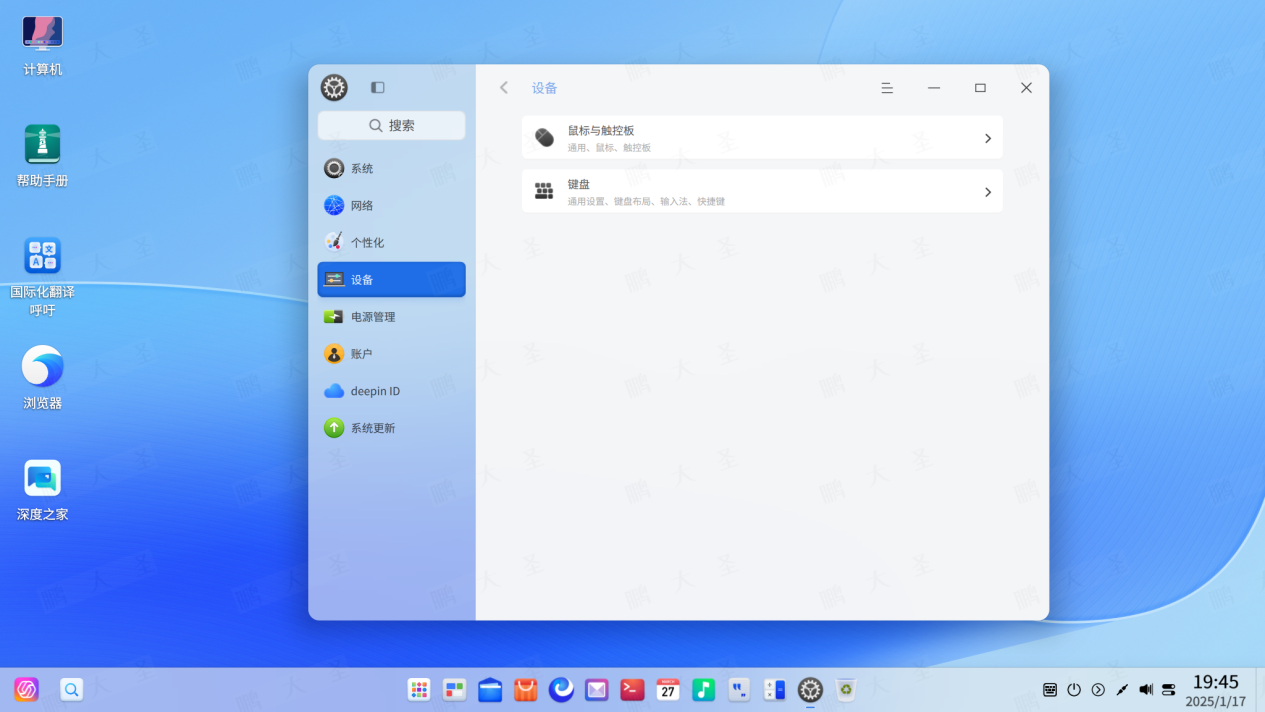Open the 系统 section in sidebar
Viewport: 1265px width, 712px height.
coord(391,168)
